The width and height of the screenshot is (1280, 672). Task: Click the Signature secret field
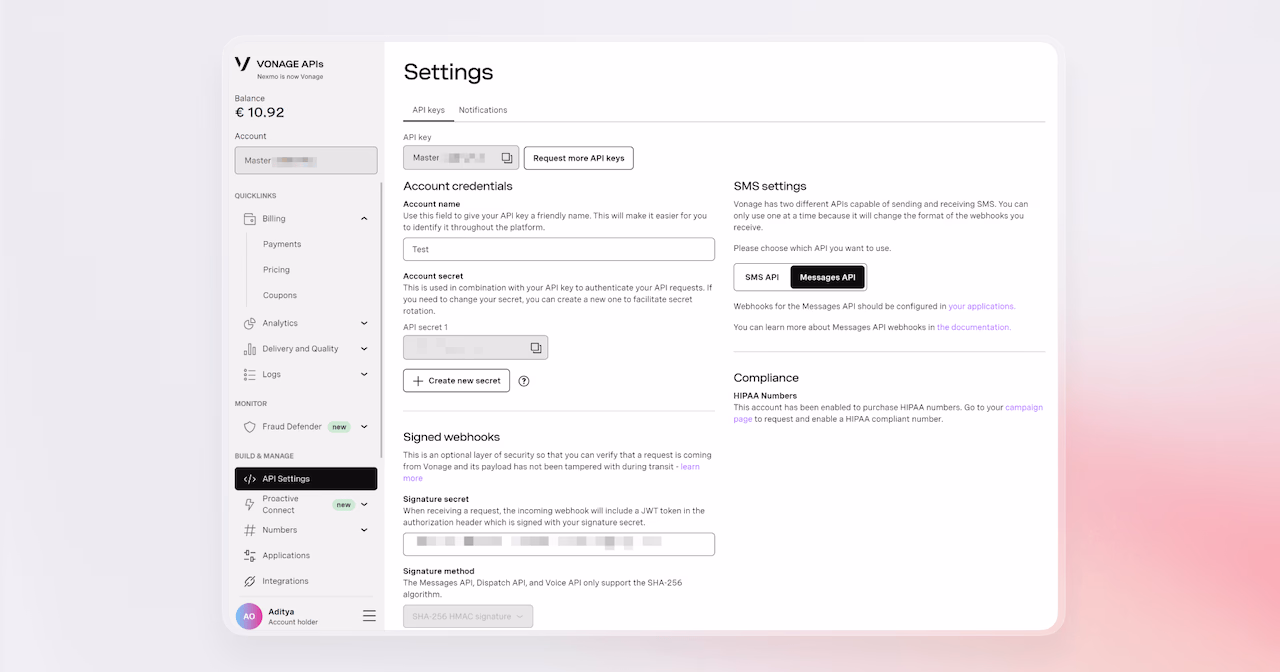(x=559, y=544)
